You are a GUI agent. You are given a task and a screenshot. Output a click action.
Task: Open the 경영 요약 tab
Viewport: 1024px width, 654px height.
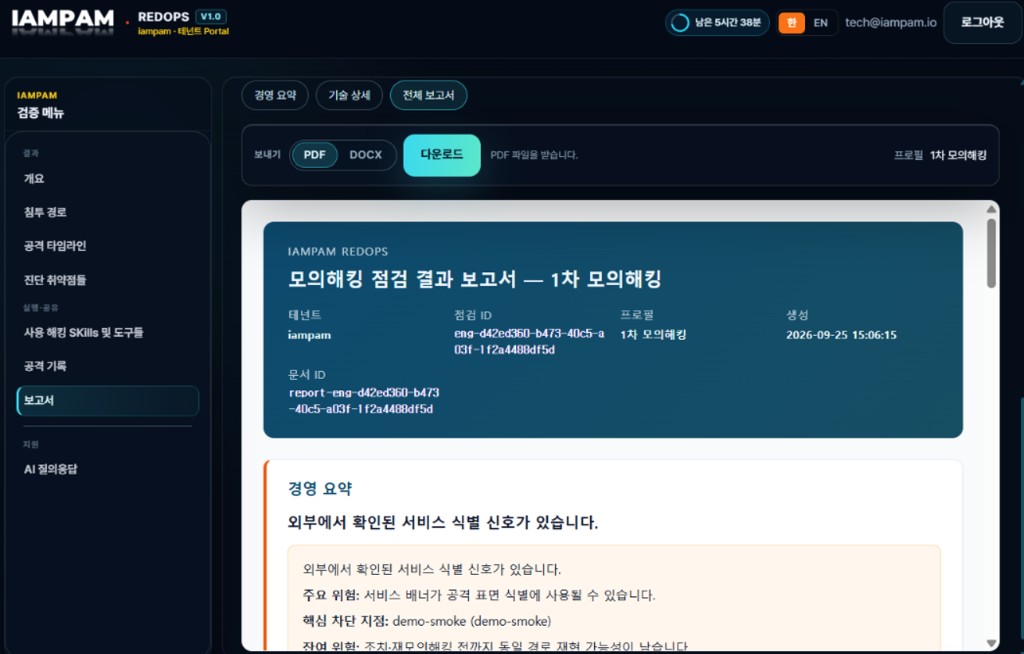pos(275,95)
